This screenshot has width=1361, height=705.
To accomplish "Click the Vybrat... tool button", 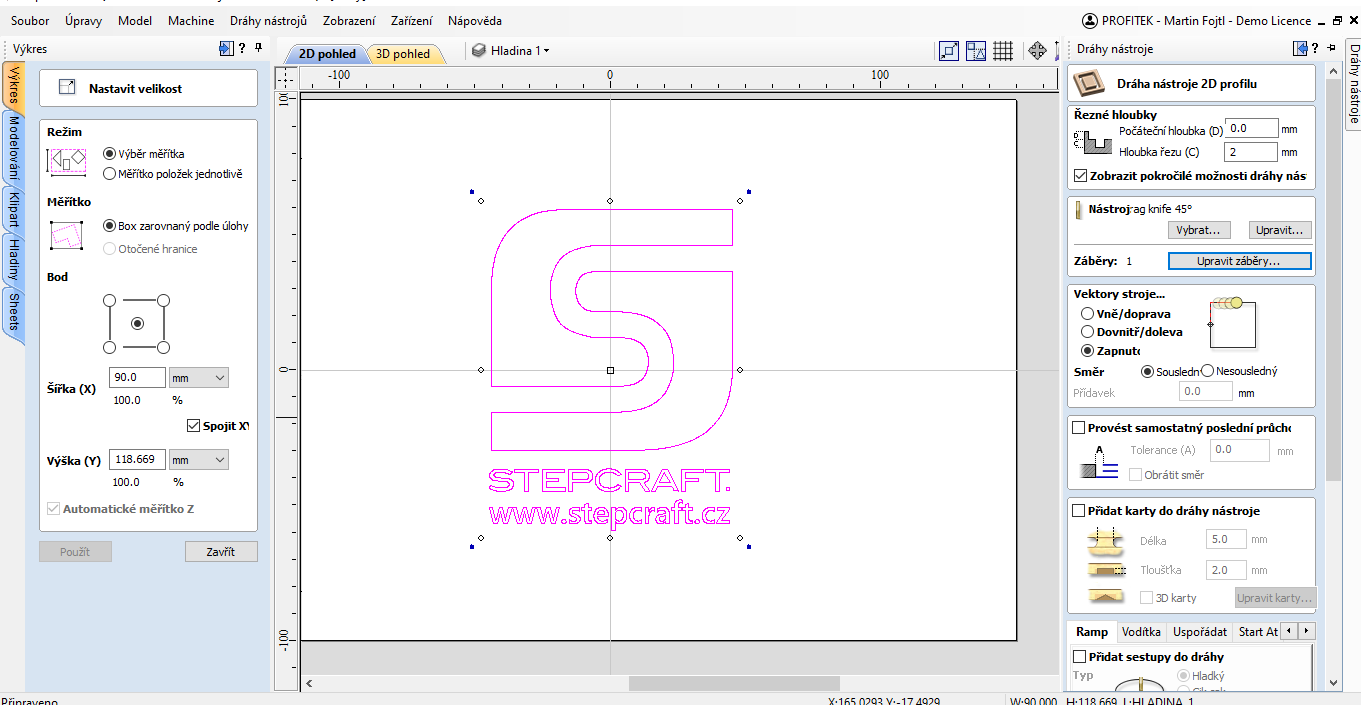I will pyautogui.click(x=1198, y=230).
